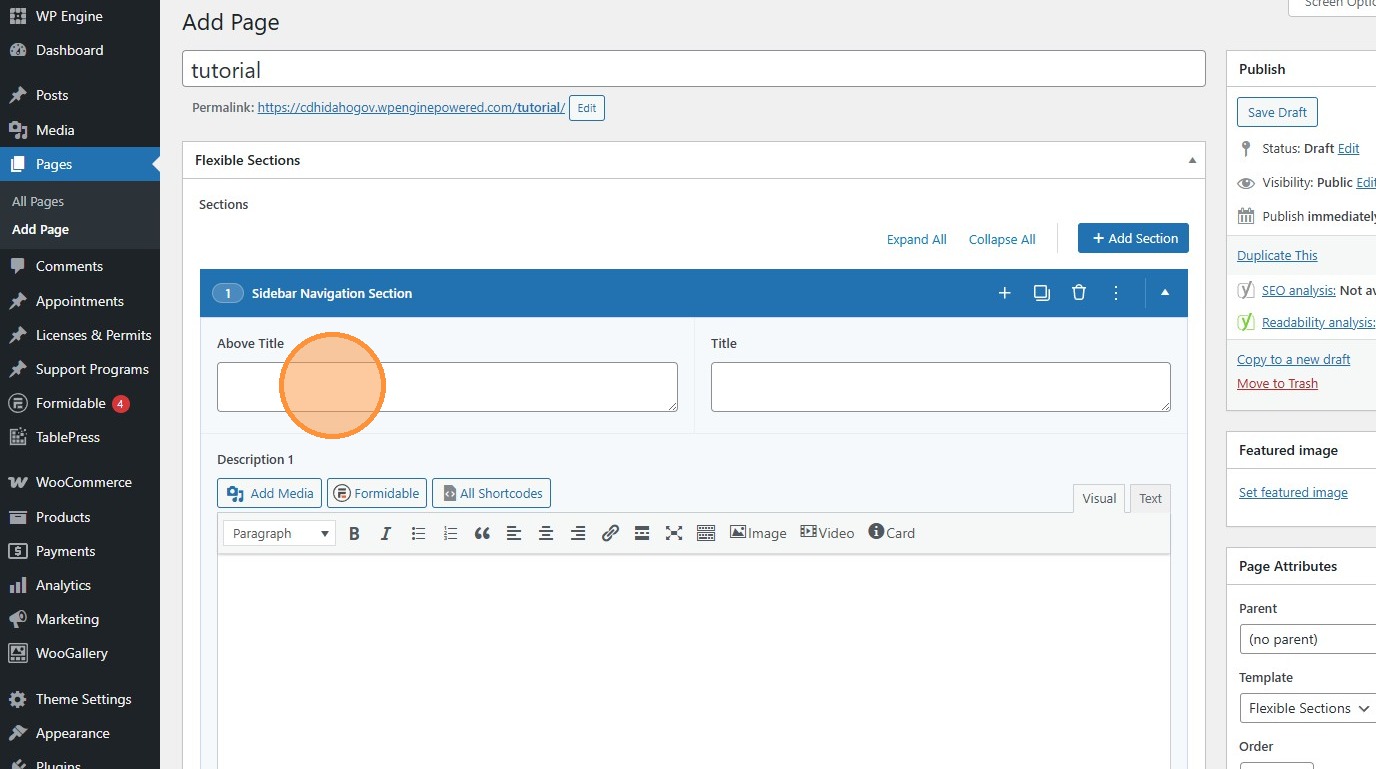This screenshot has height=769, width=1376.
Task: Open the Template dropdown
Action: pyautogui.click(x=1308, y=708)
